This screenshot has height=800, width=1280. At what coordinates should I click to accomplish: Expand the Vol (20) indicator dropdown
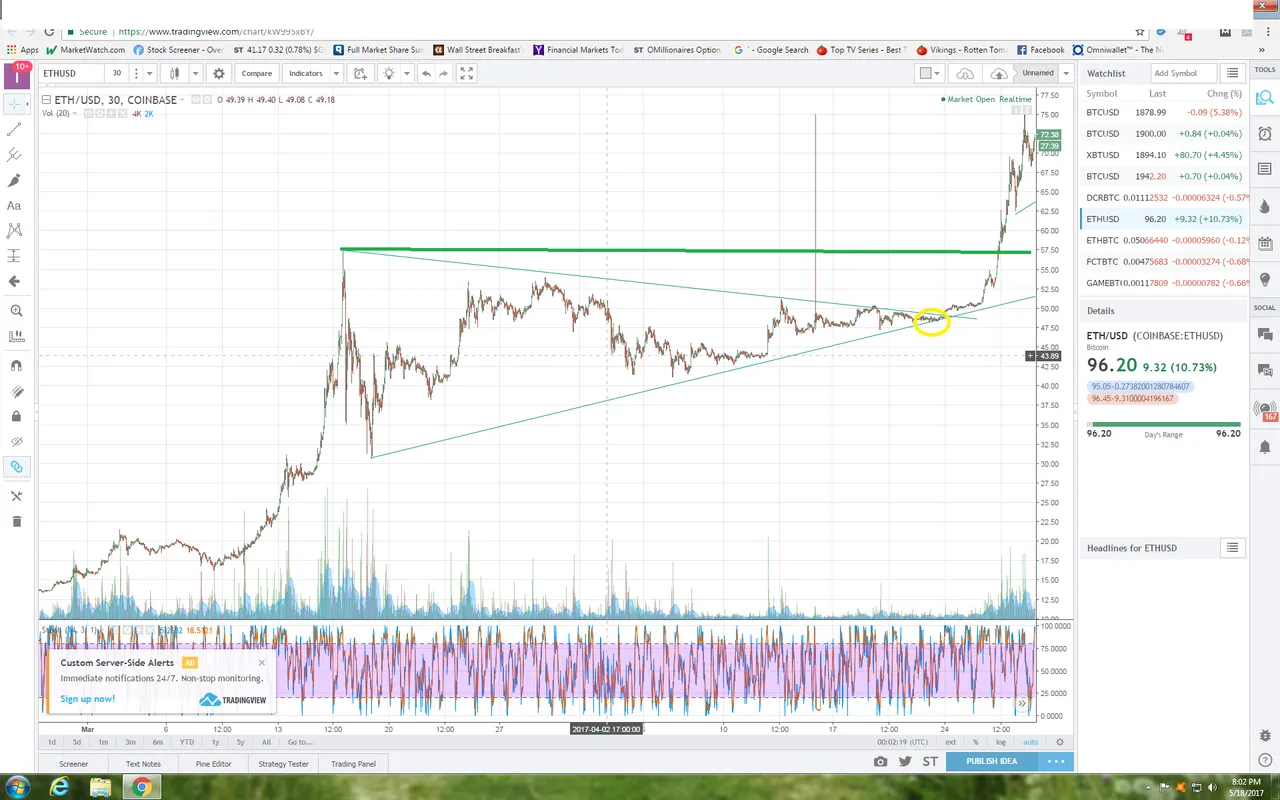74,113
